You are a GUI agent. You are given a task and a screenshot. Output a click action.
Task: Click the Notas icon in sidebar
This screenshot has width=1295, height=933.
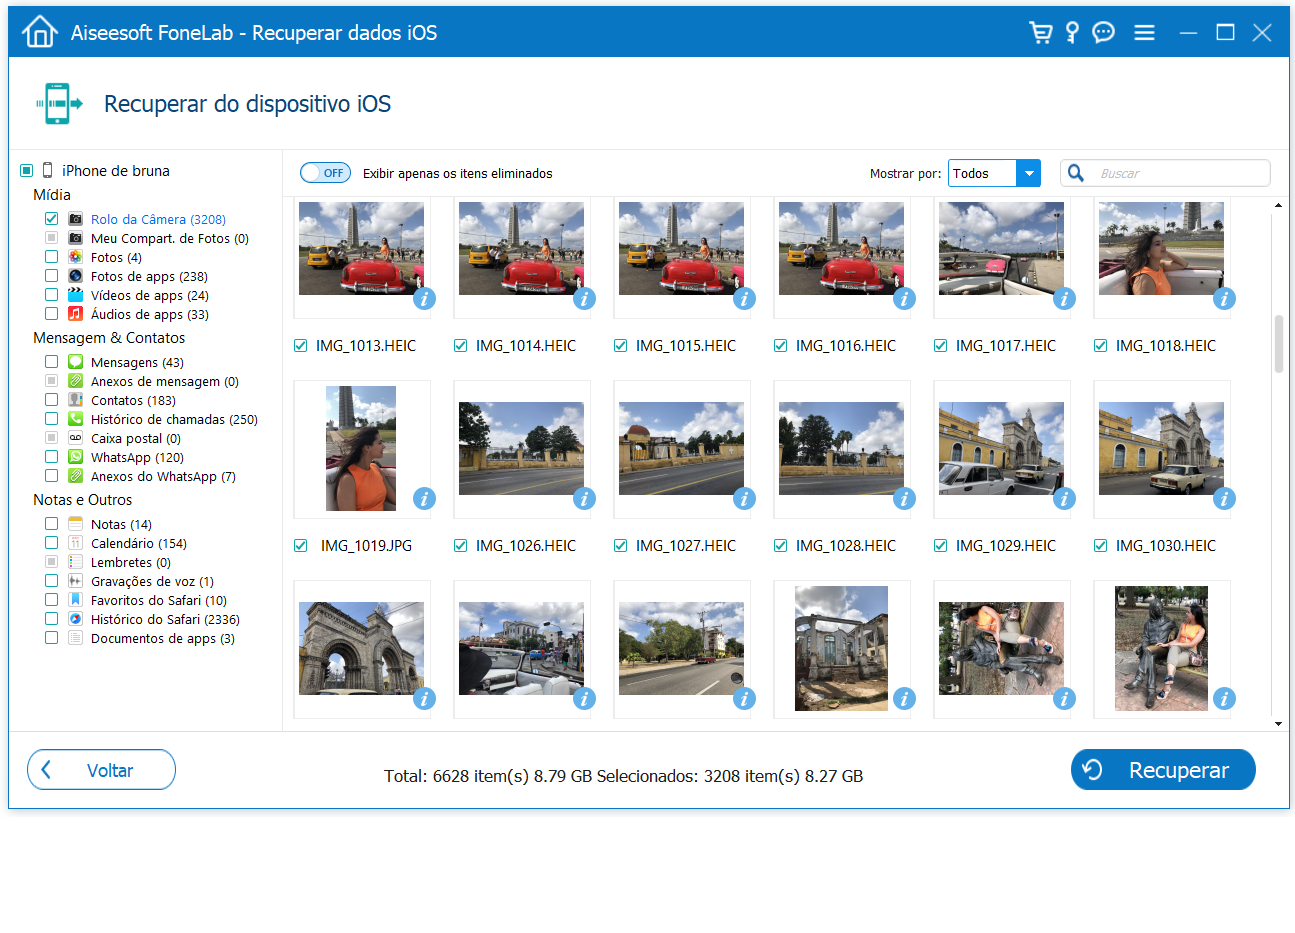pos(75,524)
